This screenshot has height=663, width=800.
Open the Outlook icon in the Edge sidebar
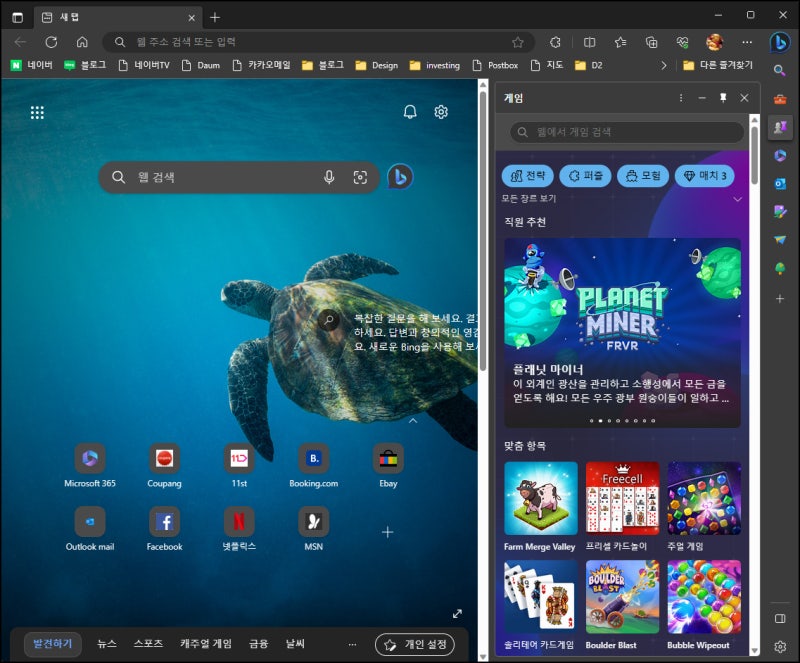coord(780,183)
